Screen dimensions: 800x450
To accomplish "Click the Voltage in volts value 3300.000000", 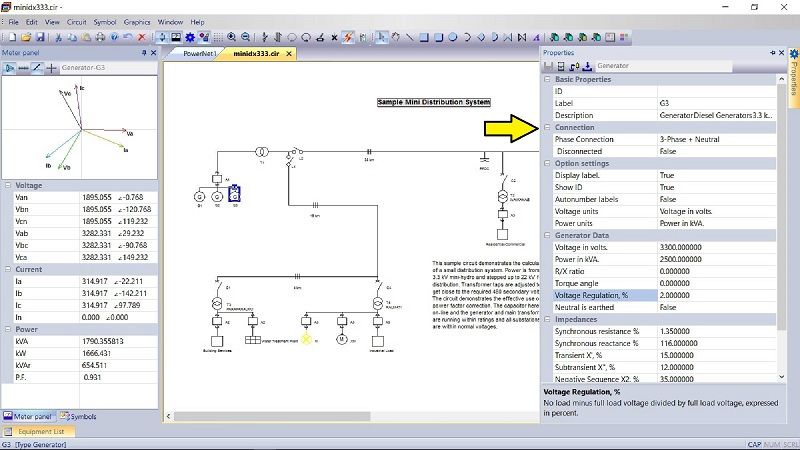I will [716, 247].
